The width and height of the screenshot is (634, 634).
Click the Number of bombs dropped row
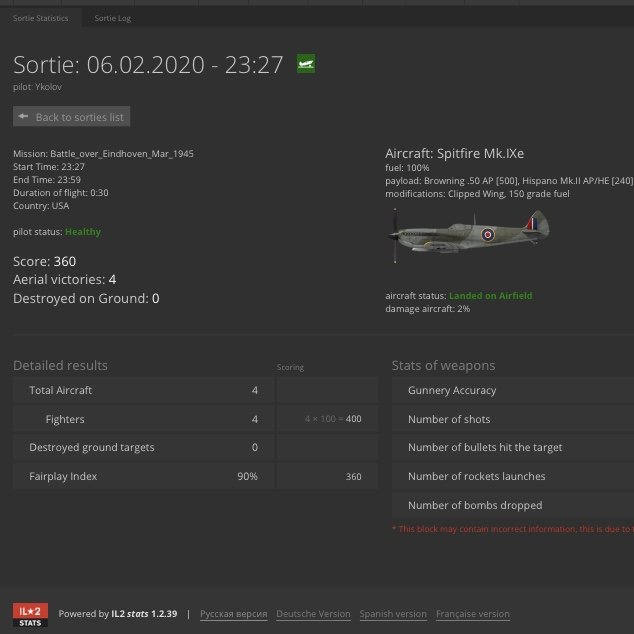tap(513, 505)
